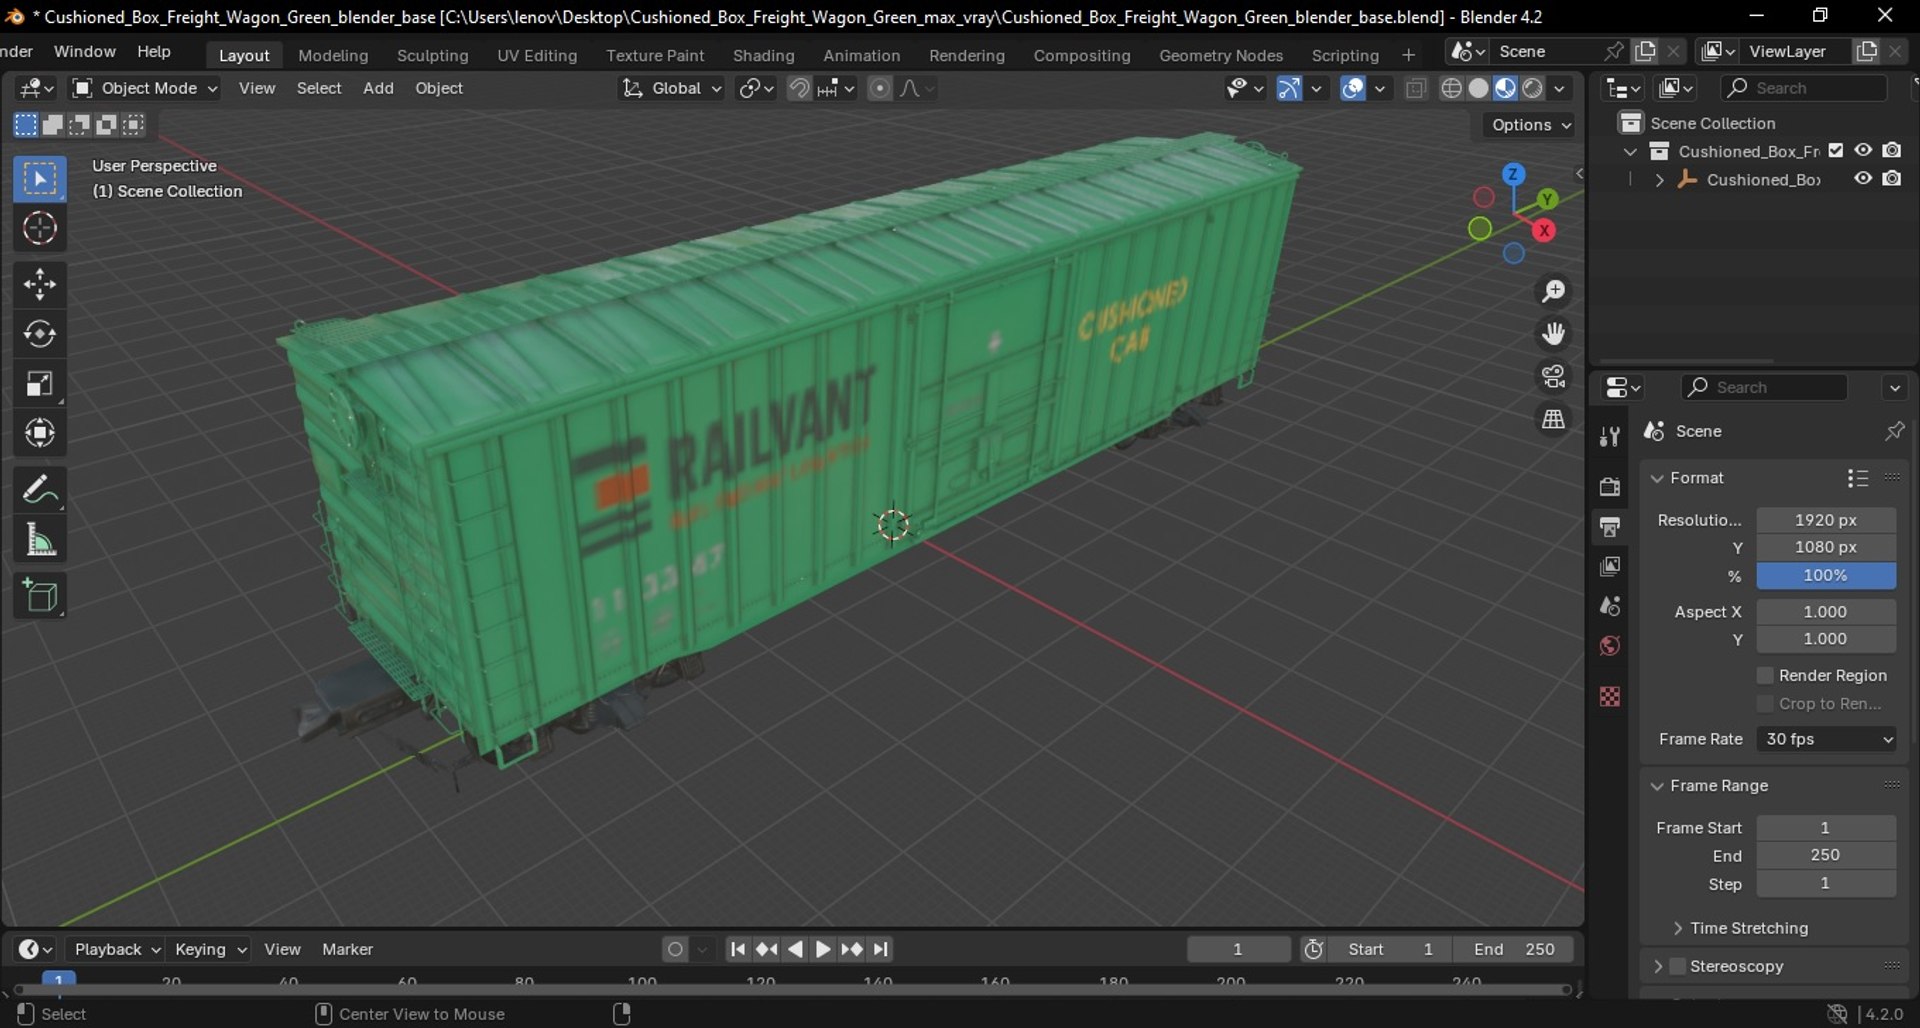Open the Tool properties wrench tab
1920x1028 pixels.
[x=1610, y=437]
